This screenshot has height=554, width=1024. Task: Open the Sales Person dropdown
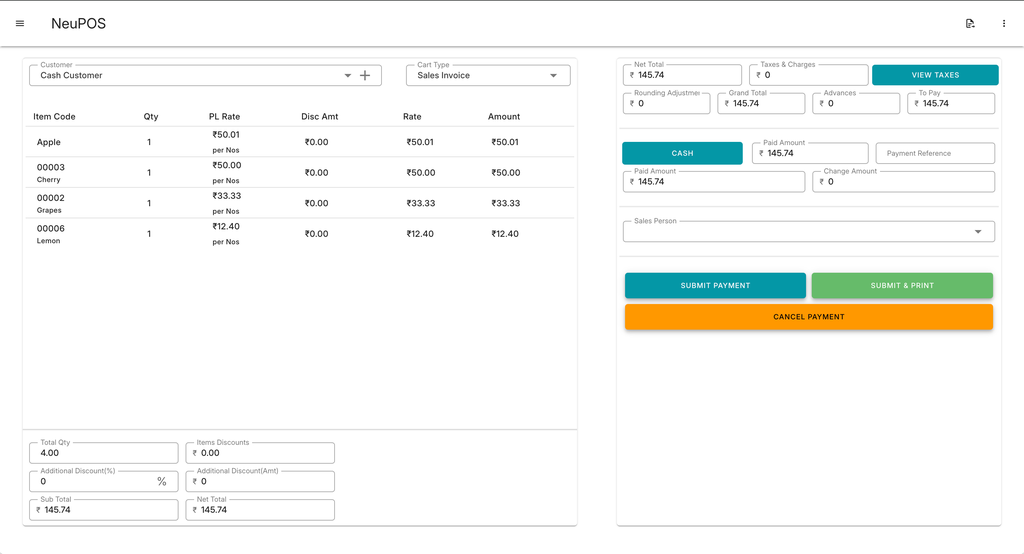click(x=808, y=231)
